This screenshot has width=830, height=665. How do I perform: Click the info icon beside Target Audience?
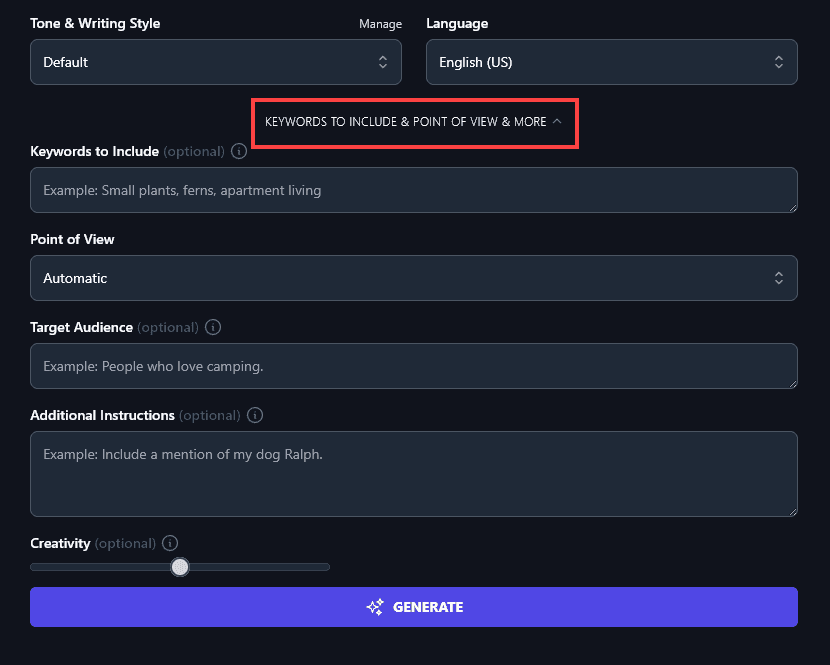tap(212, 327)
